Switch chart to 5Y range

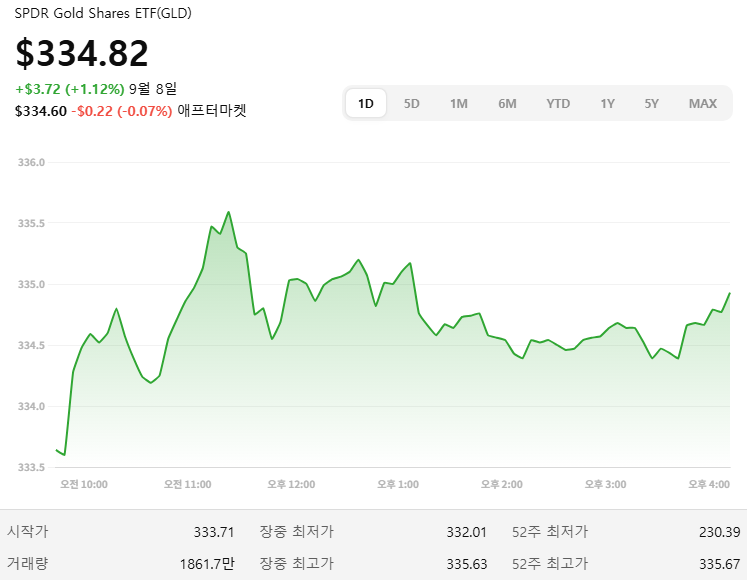(651, 103)
